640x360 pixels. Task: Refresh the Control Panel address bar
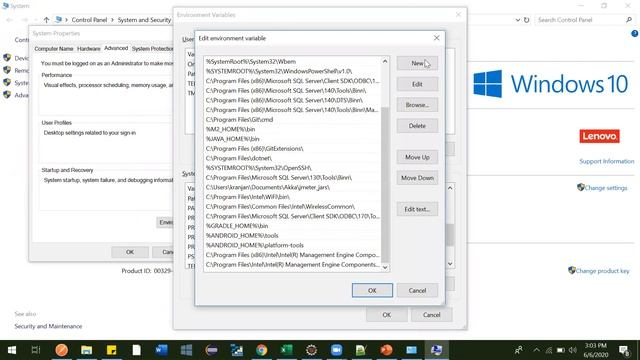527,20
